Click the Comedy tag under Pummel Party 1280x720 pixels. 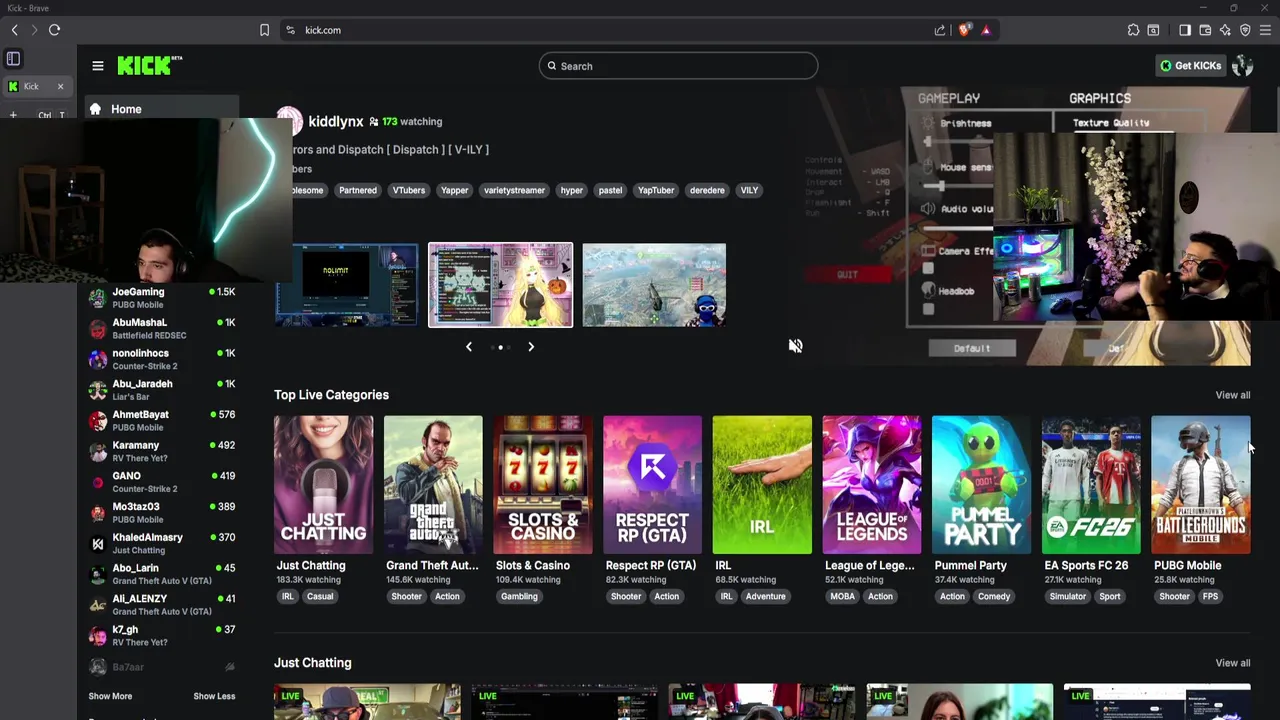click(994, 597)
